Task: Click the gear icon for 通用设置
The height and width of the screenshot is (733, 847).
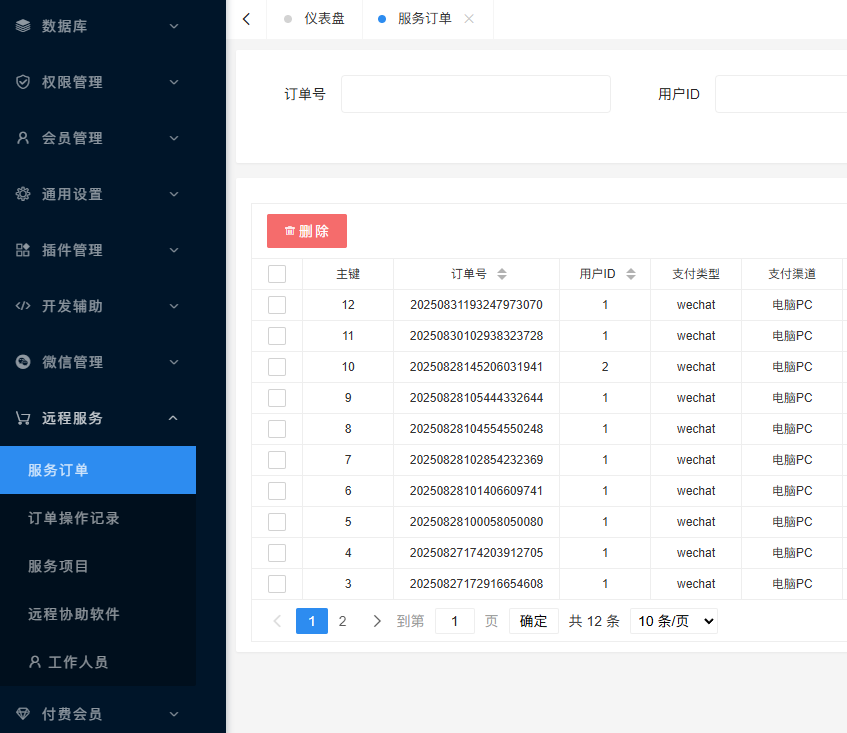Action: (x=23, y=194)
